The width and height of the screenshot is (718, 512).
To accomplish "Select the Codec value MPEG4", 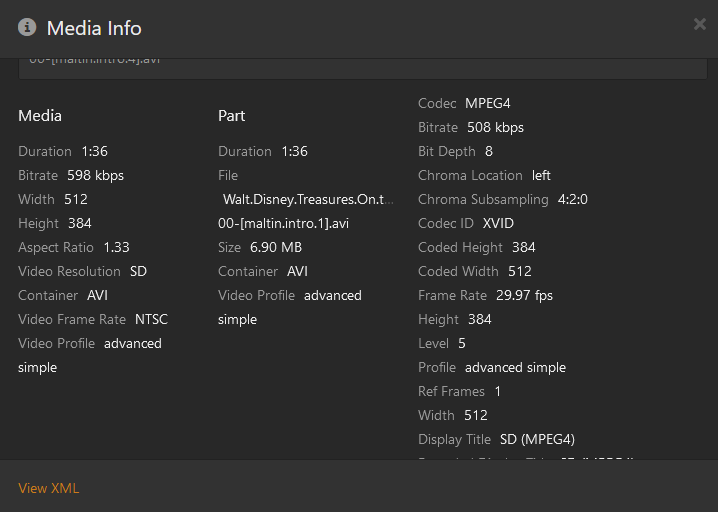I will 488,103.
